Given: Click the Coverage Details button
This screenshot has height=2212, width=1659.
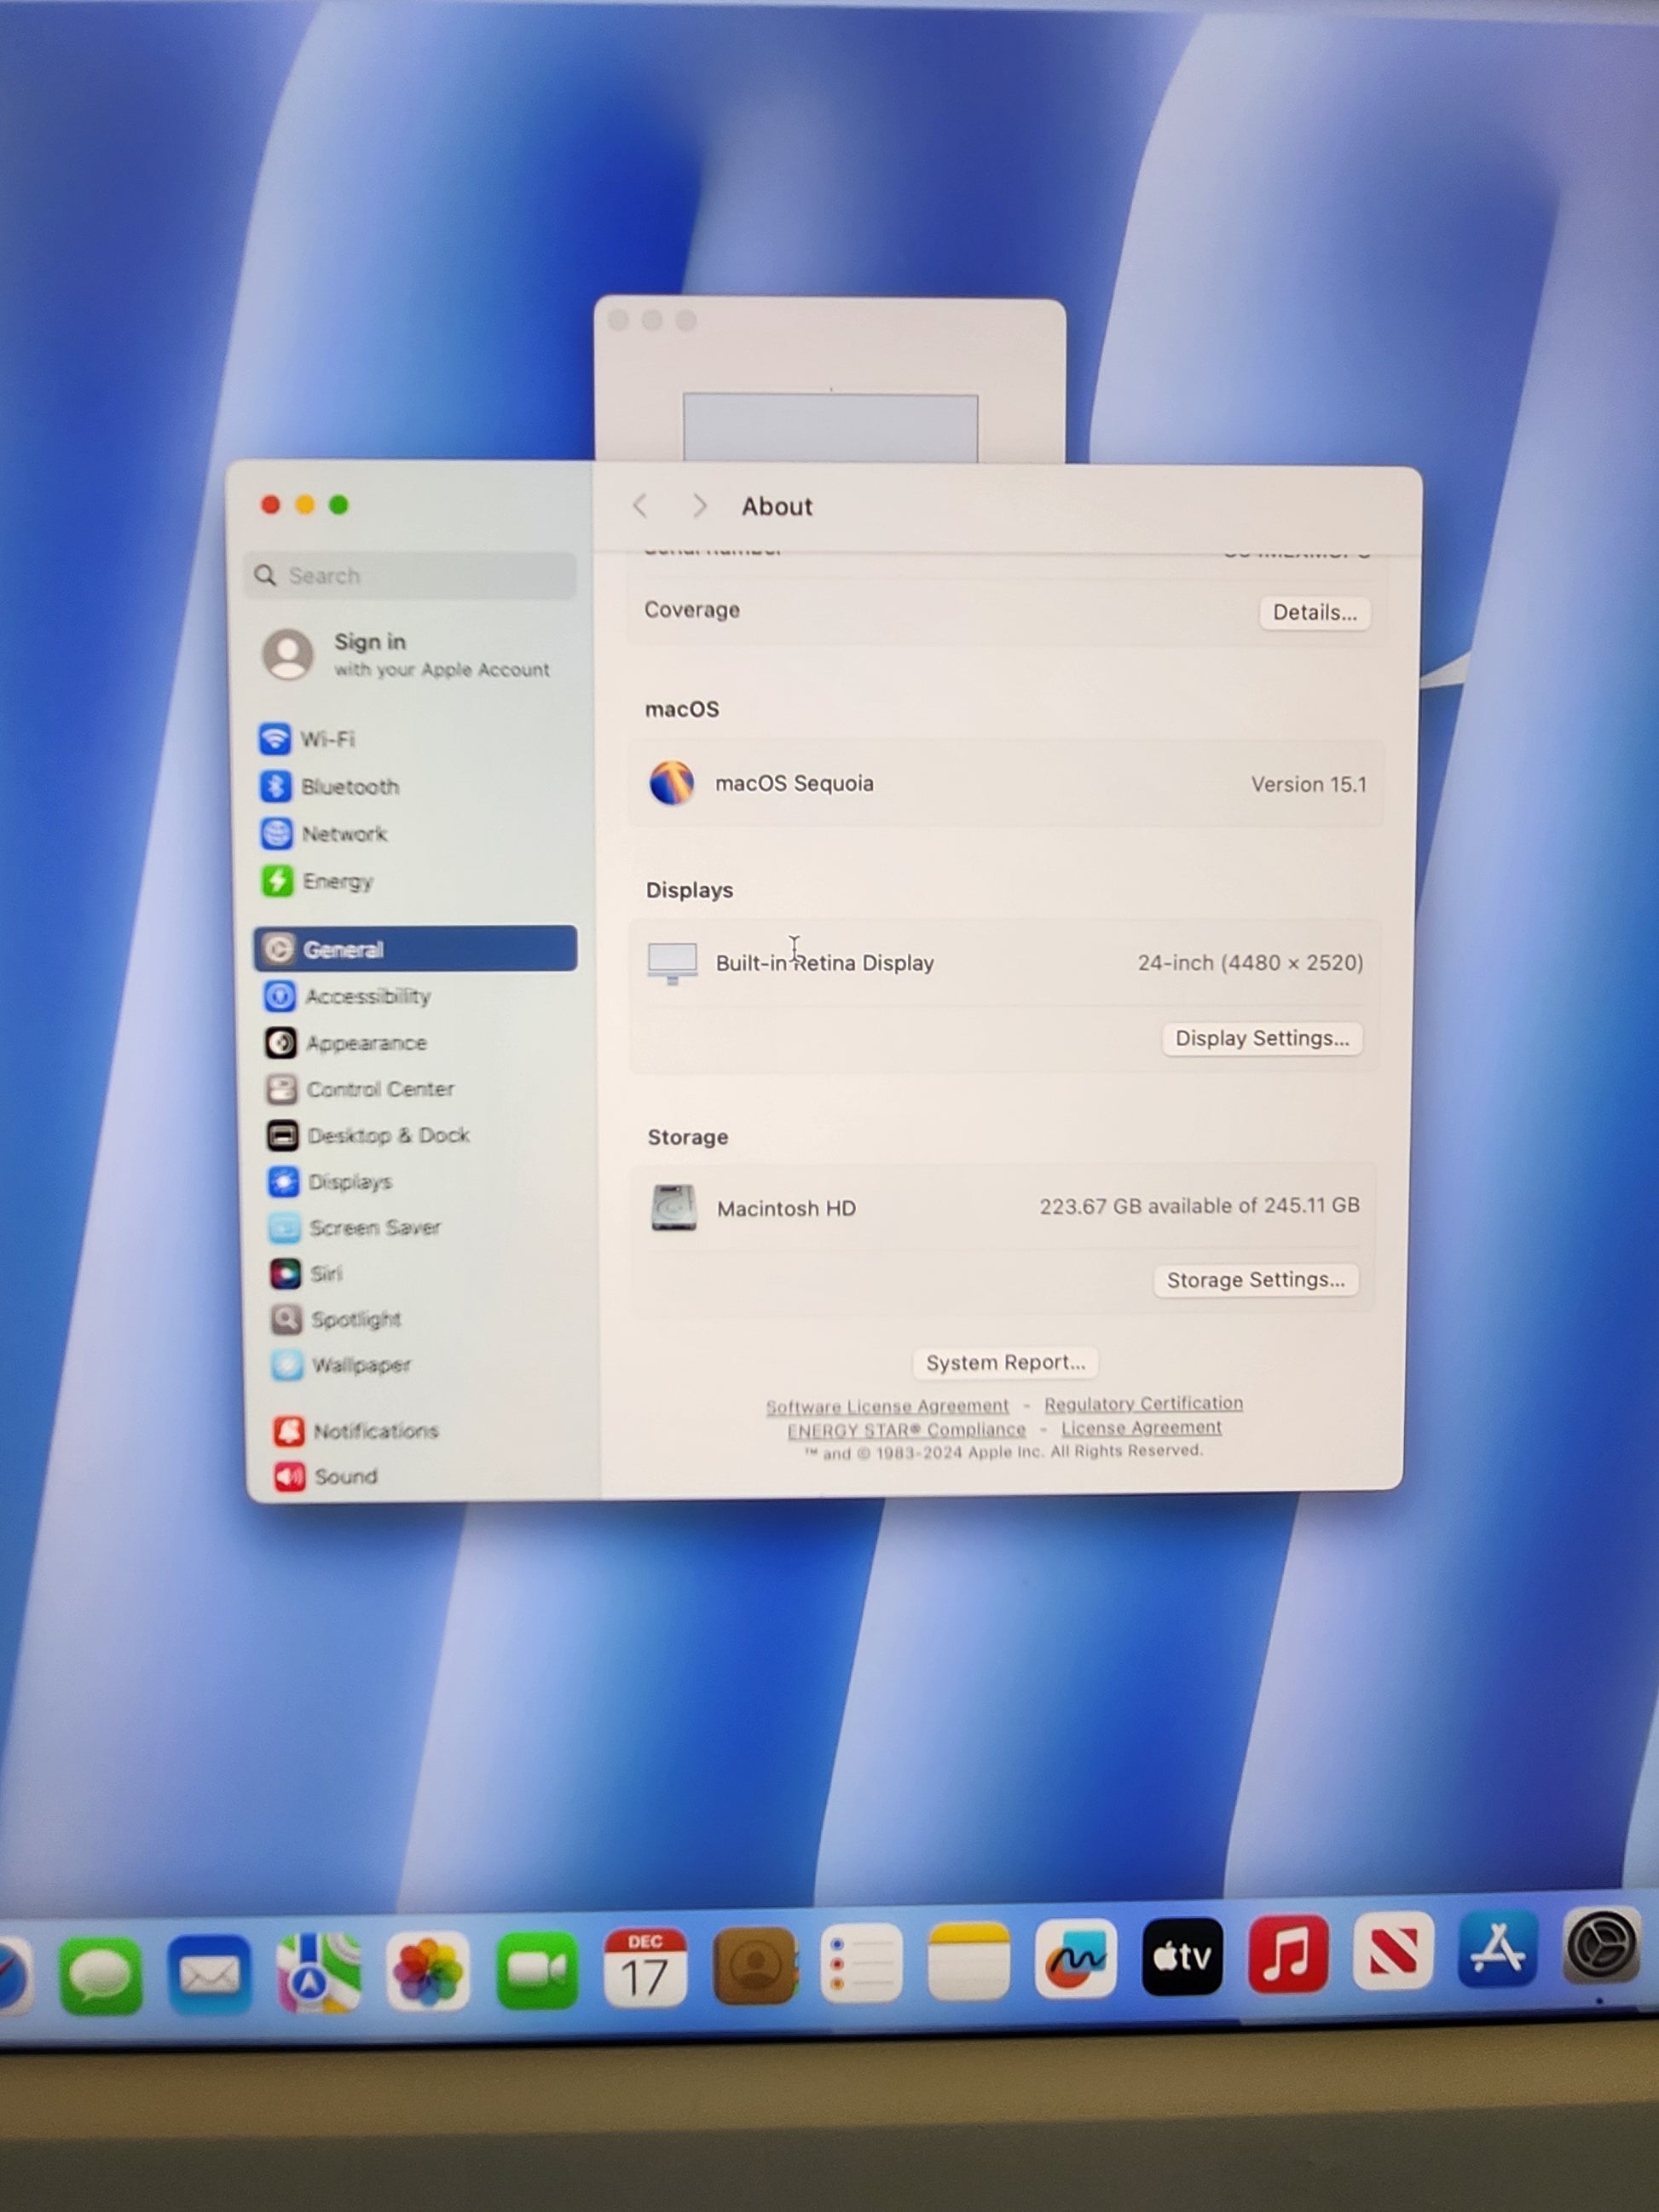Looking at the screenshot, I should (1314, 612).
